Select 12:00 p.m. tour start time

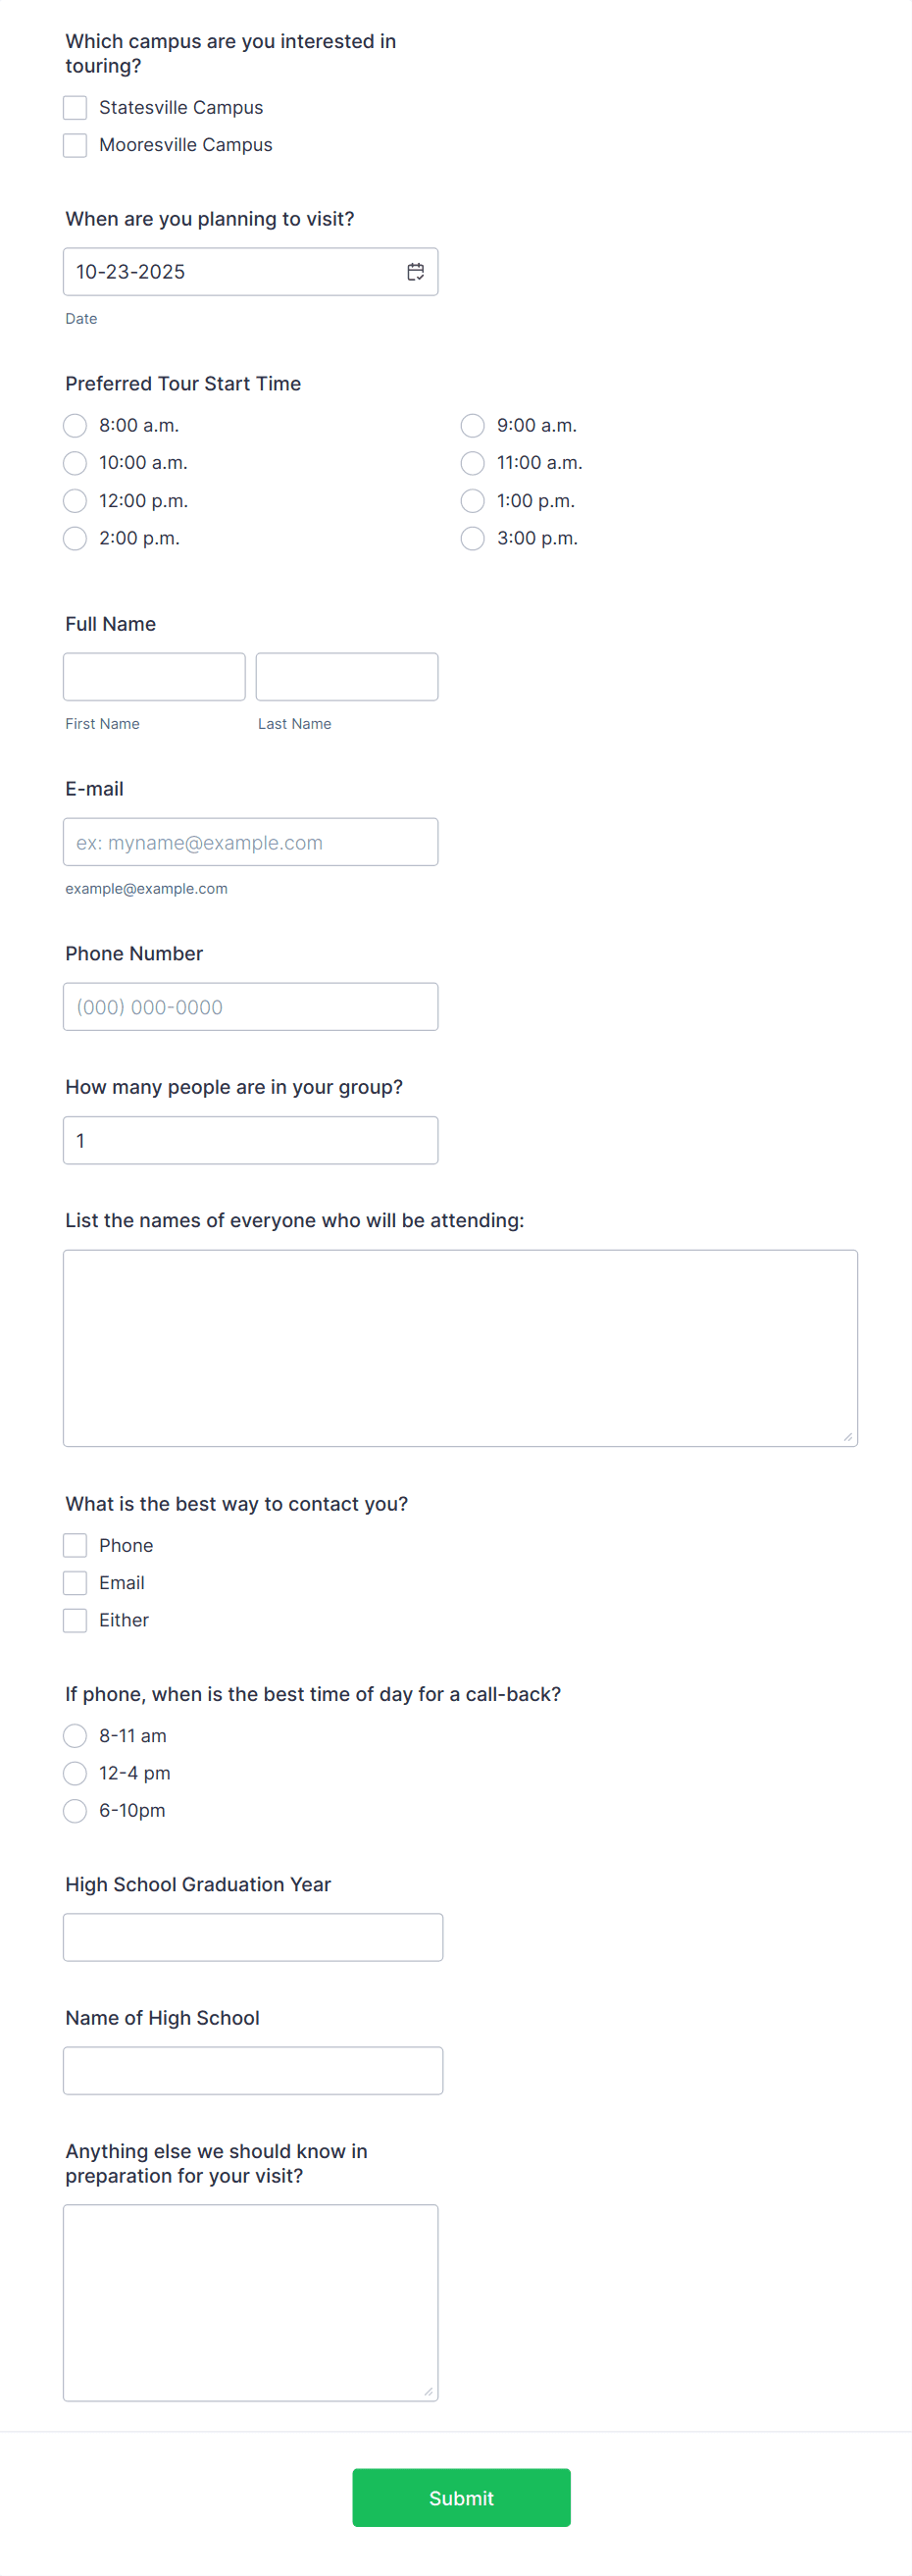(74, 500)
